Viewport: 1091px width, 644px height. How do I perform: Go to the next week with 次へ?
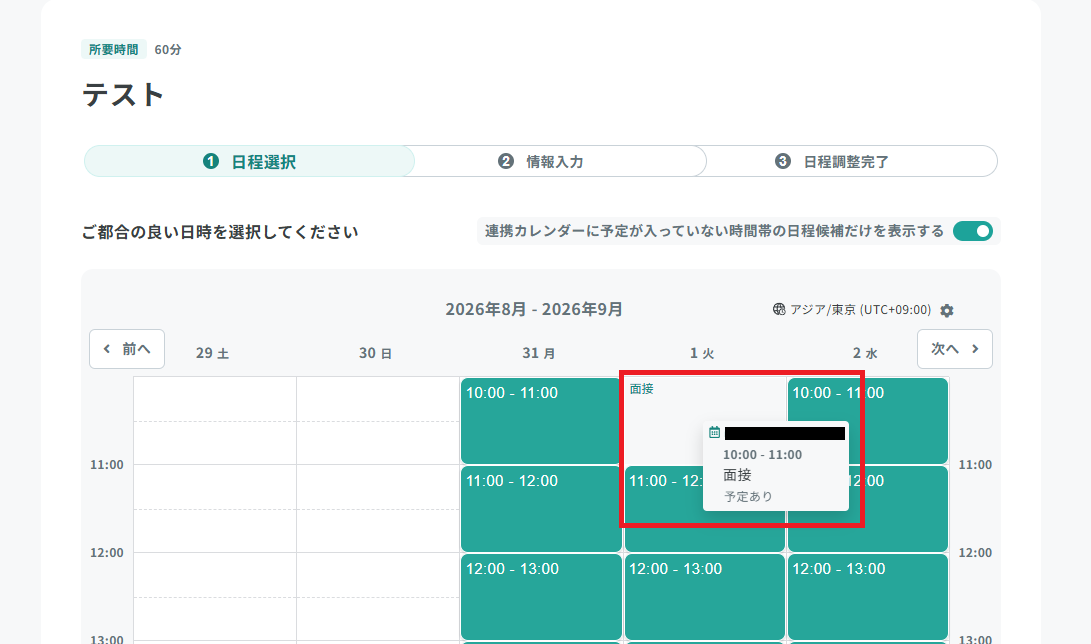click(955, 349)
